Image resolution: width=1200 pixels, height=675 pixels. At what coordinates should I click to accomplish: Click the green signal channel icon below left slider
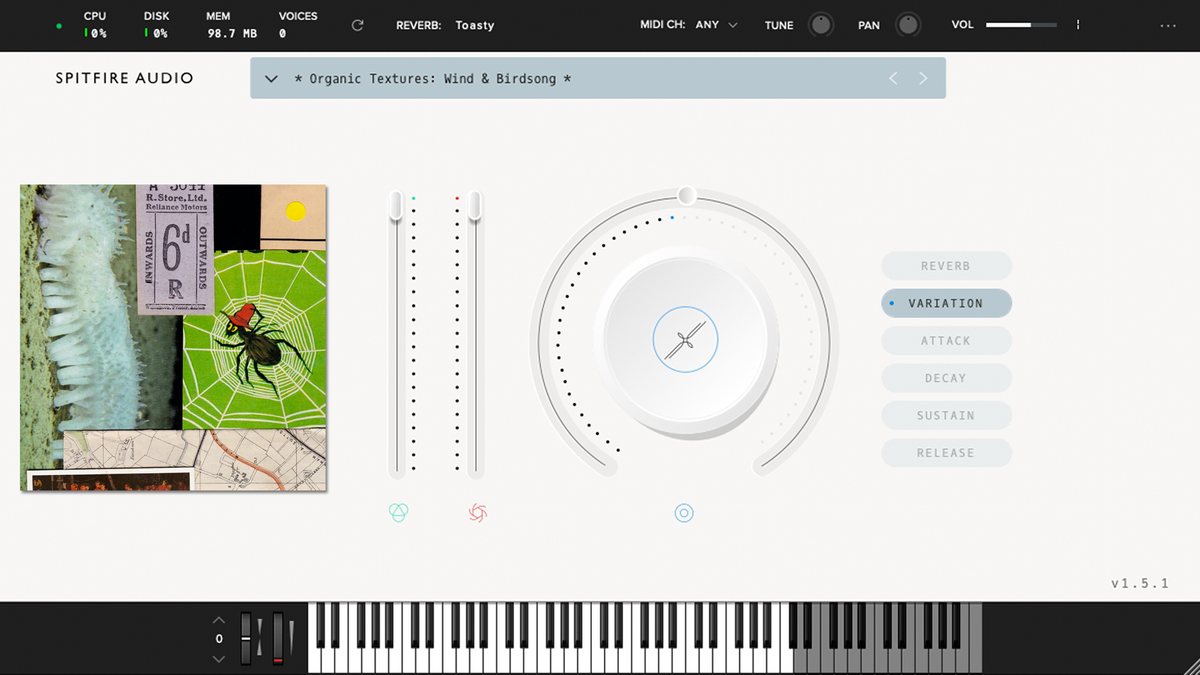[398, 511]
